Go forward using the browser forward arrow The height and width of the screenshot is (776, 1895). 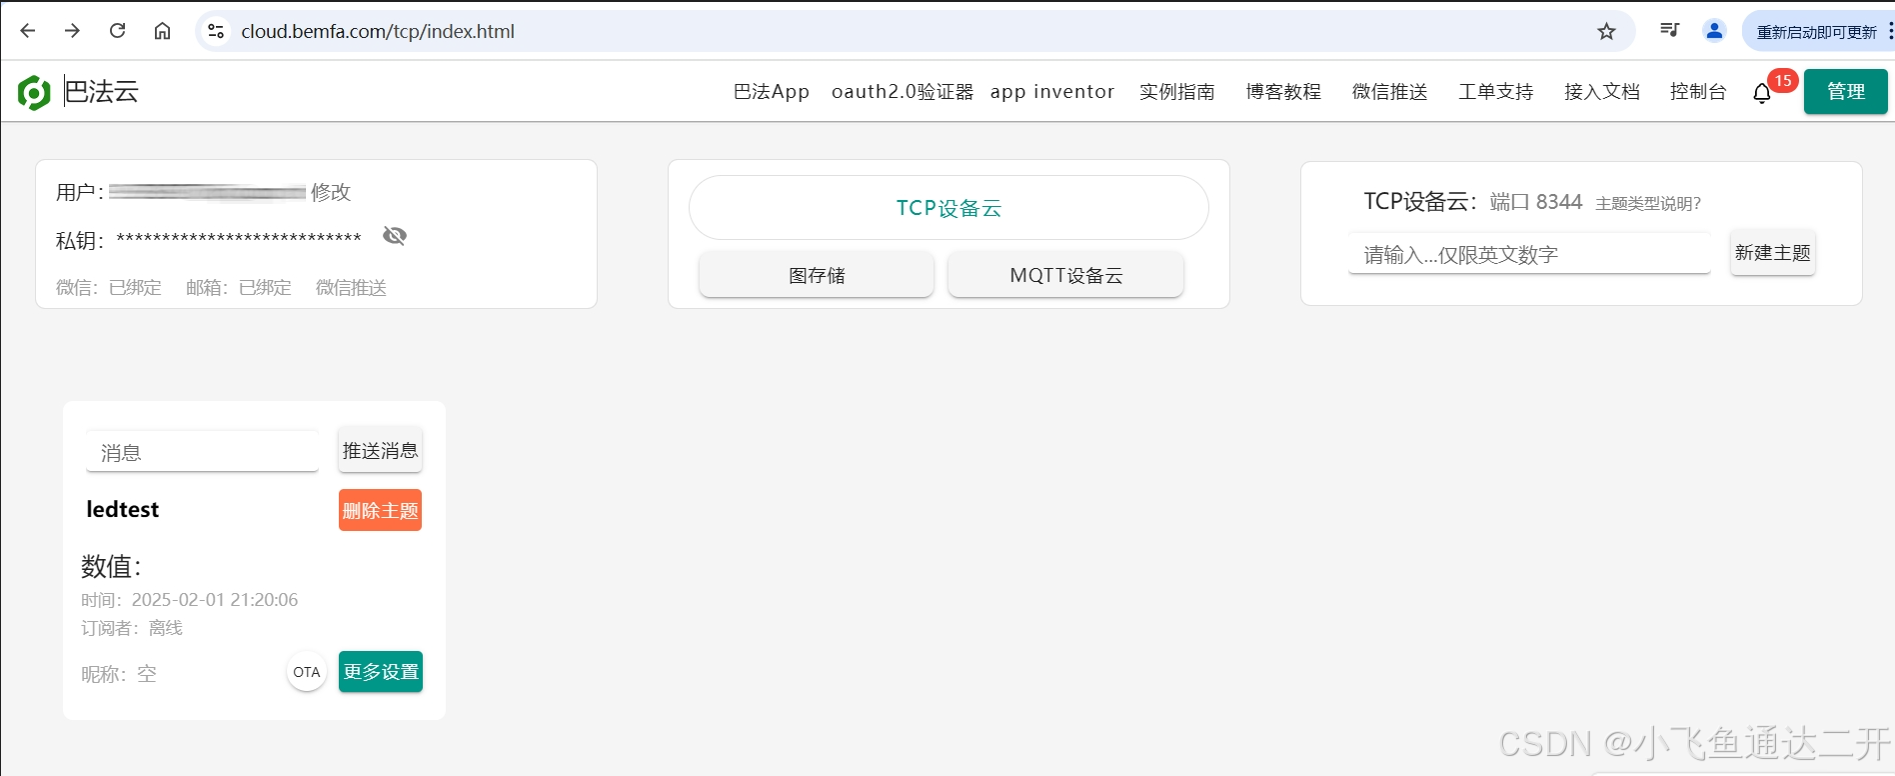point(72,31)
